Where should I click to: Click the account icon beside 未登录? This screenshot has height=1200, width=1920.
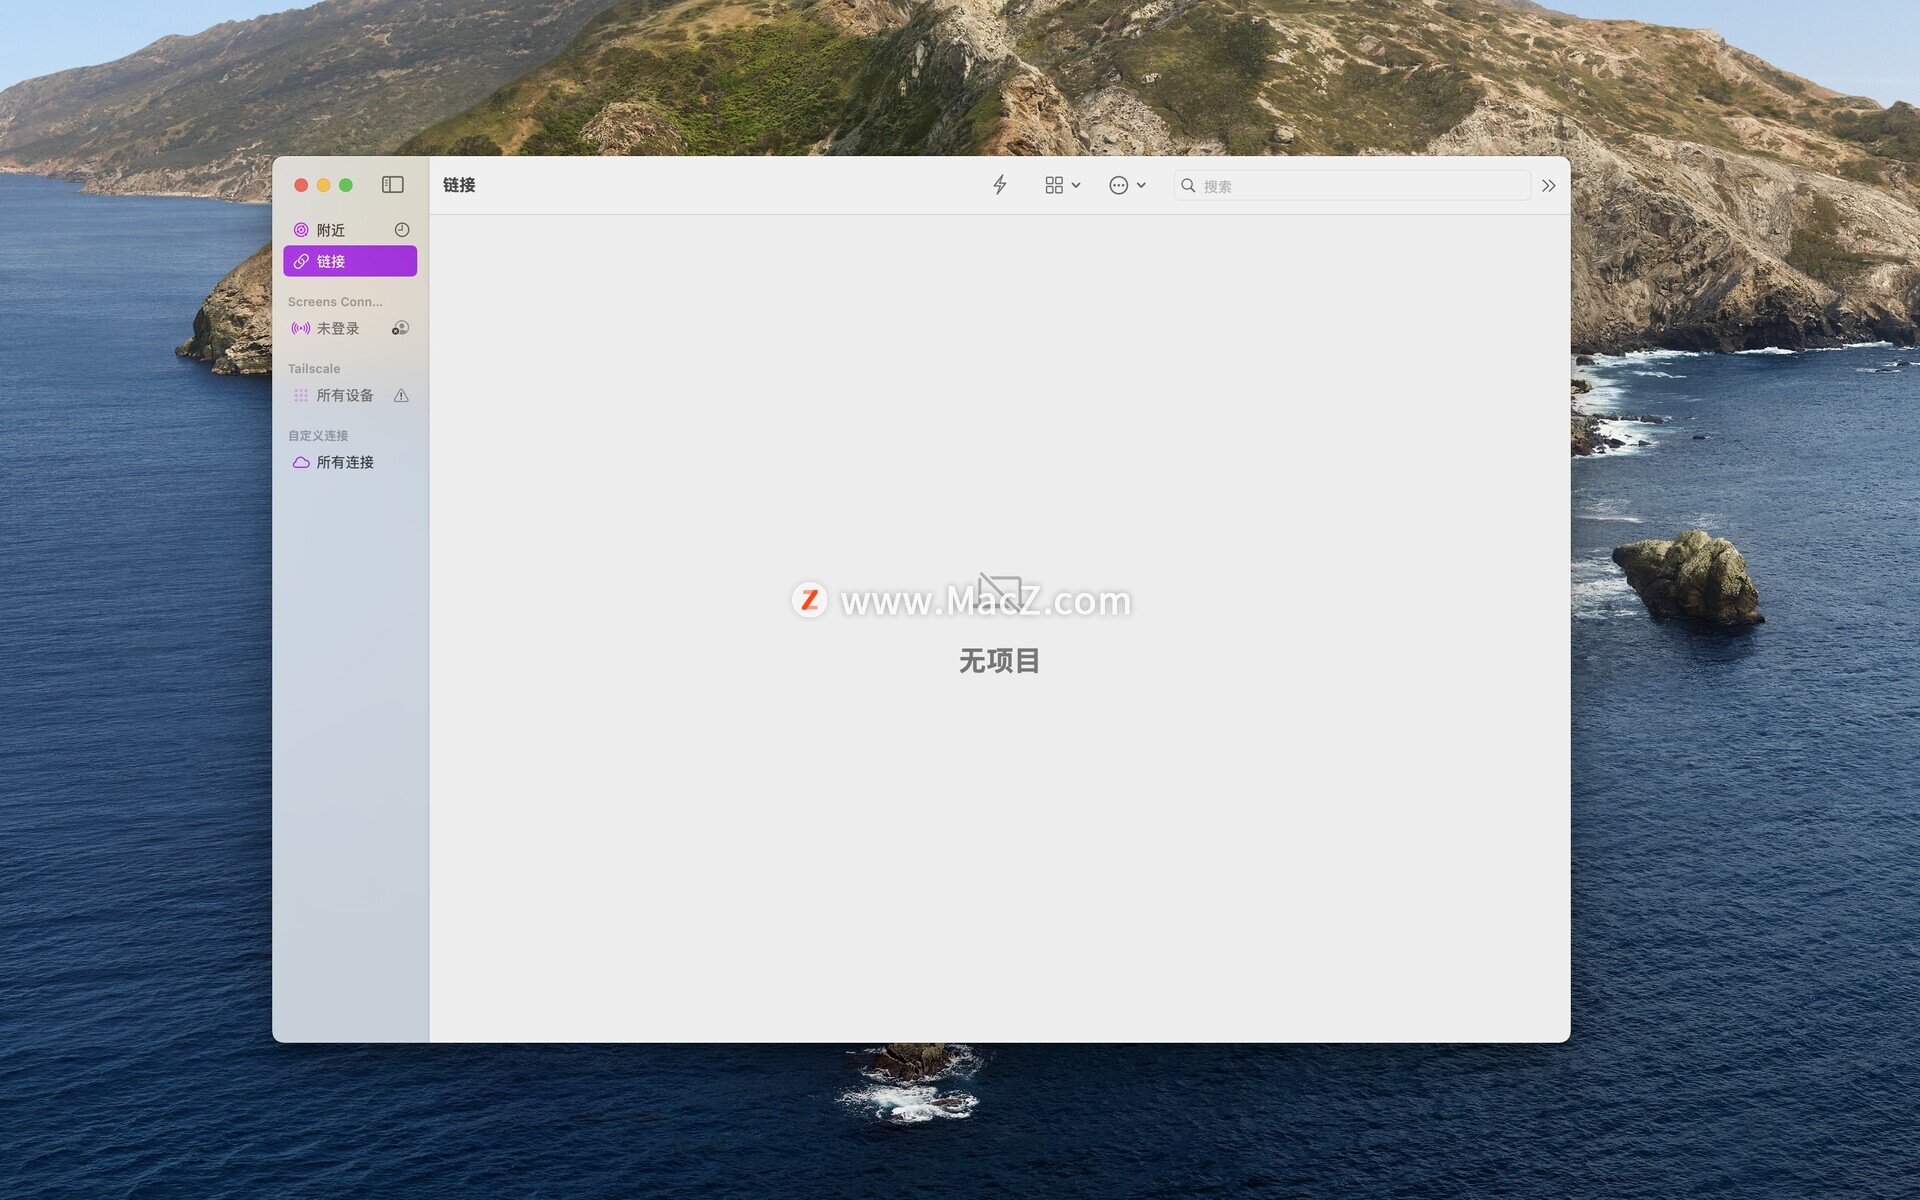click(x=400, y=328)
